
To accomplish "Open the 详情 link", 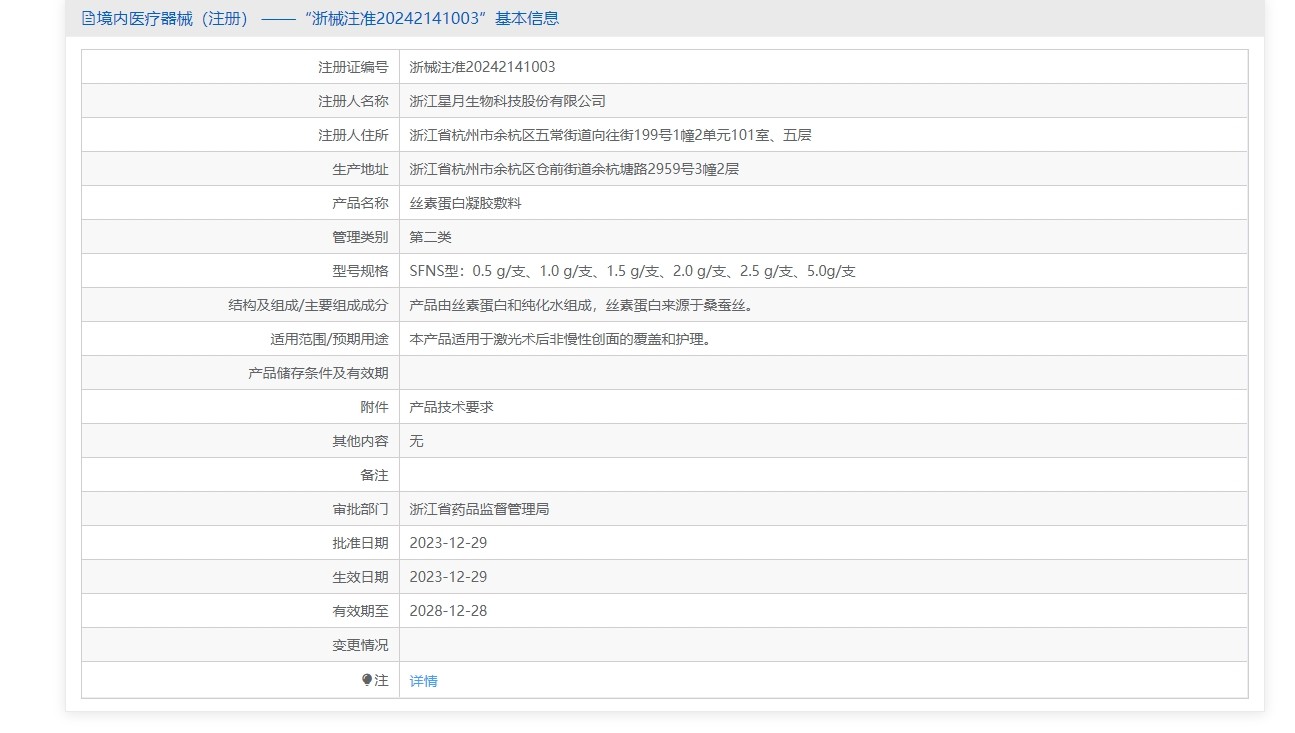I will pos(424,681).
